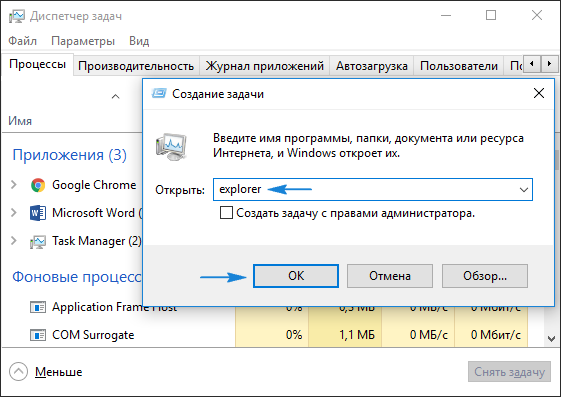Minimize the Task Manager window
561x397 pixels.
click(x=446, y=15)
